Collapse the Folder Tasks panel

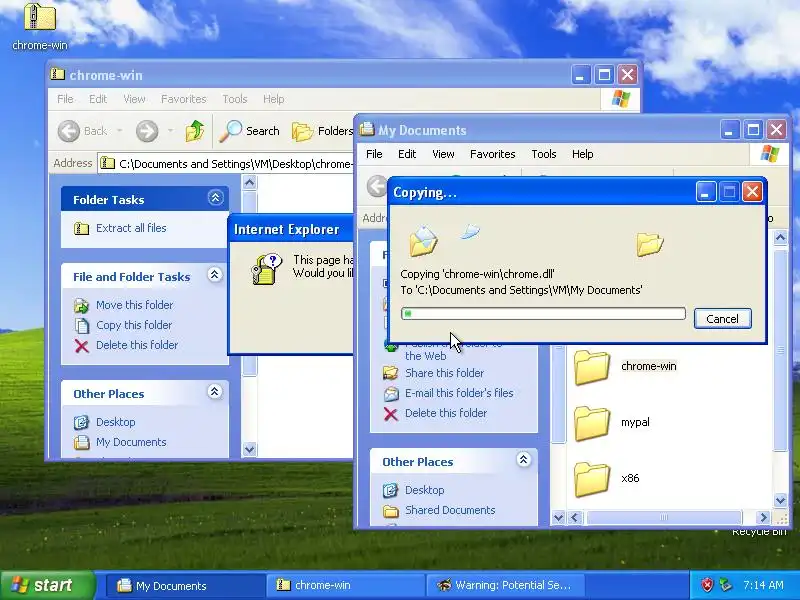[215, 198]
